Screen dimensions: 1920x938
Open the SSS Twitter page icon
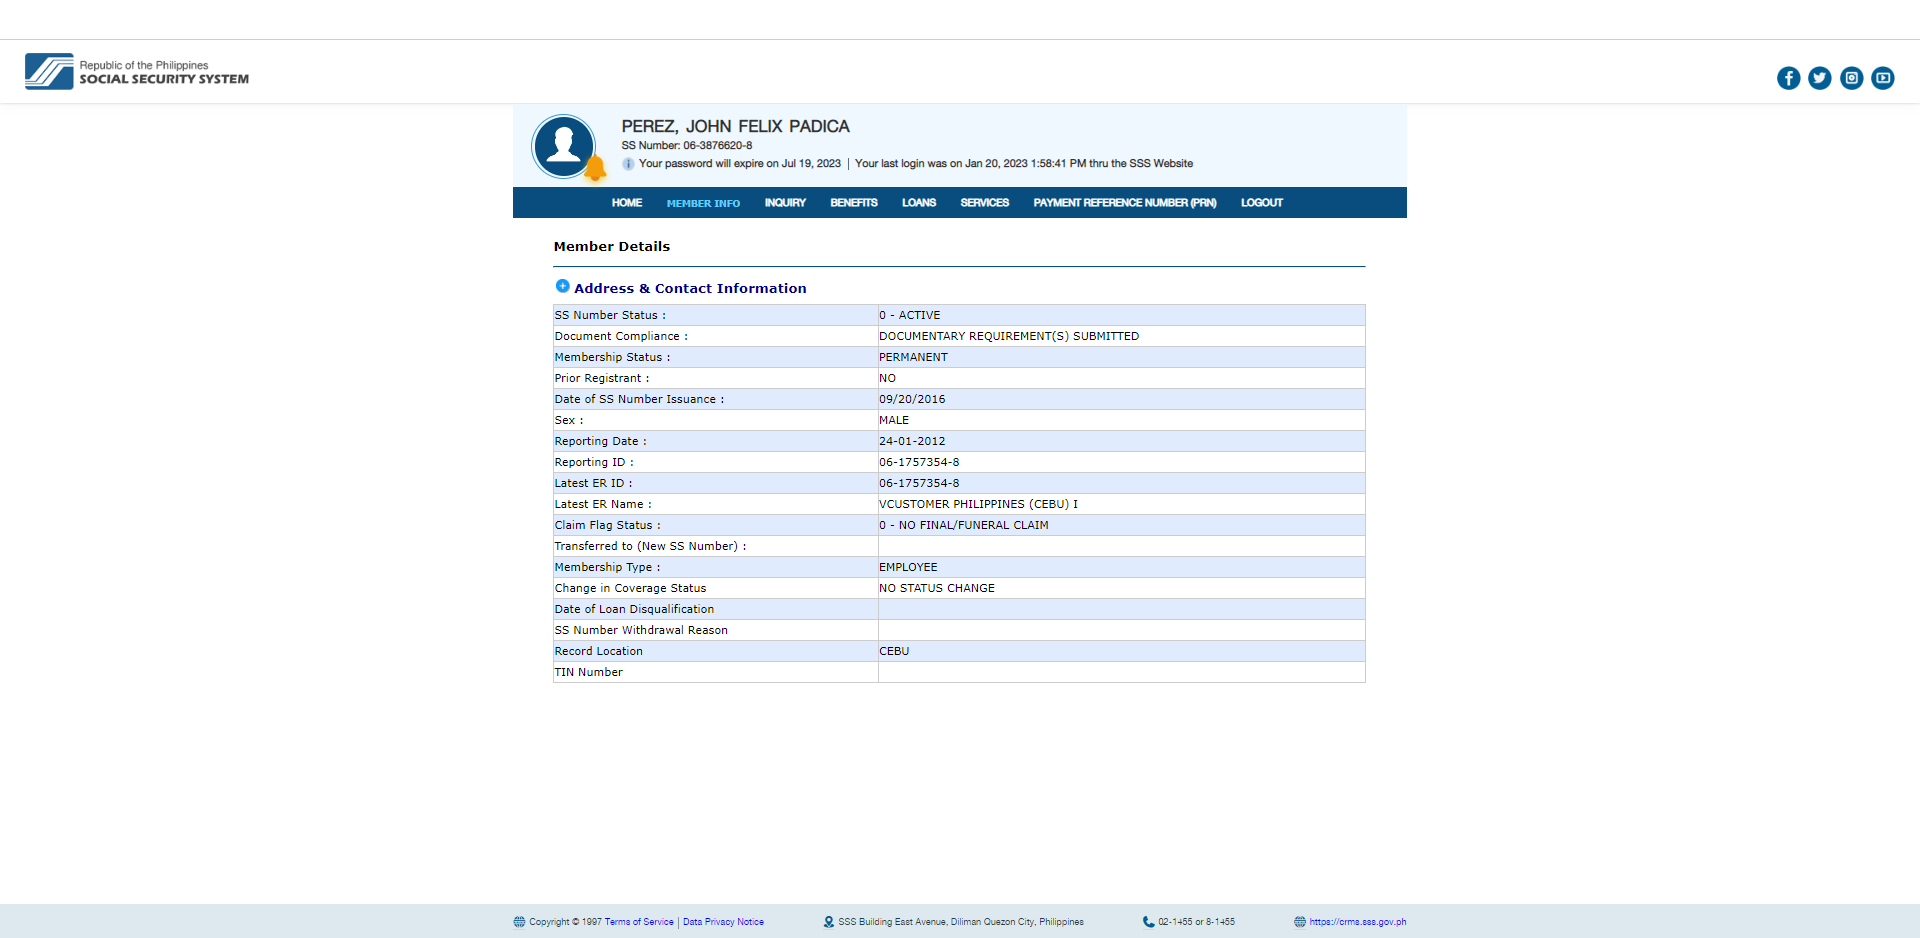[x=1819, y=78]
